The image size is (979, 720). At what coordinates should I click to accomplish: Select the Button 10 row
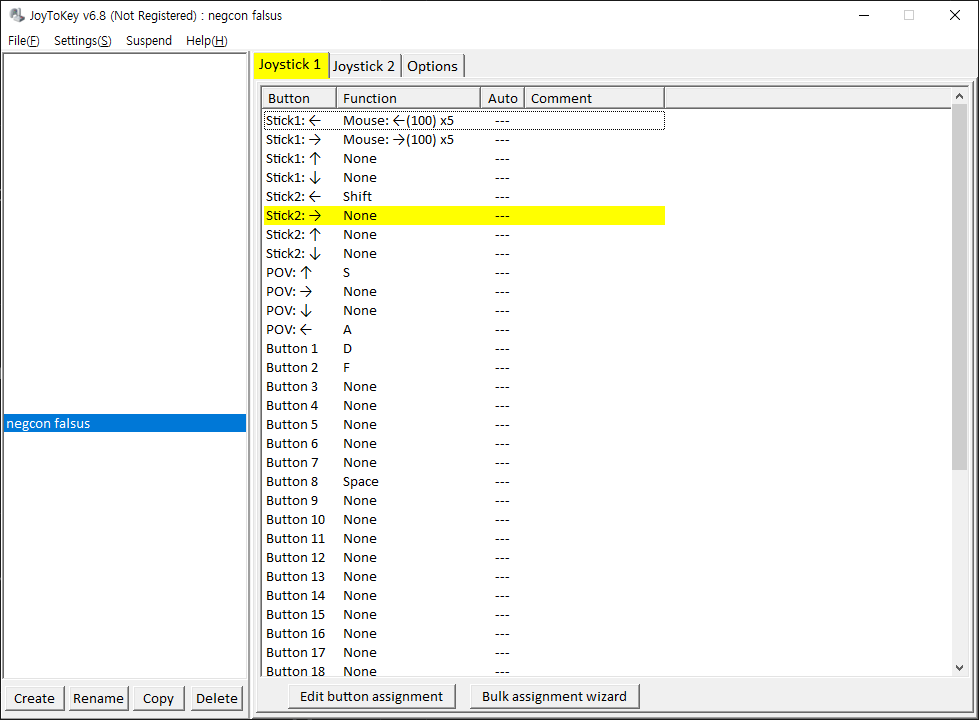tap(464, 520)
